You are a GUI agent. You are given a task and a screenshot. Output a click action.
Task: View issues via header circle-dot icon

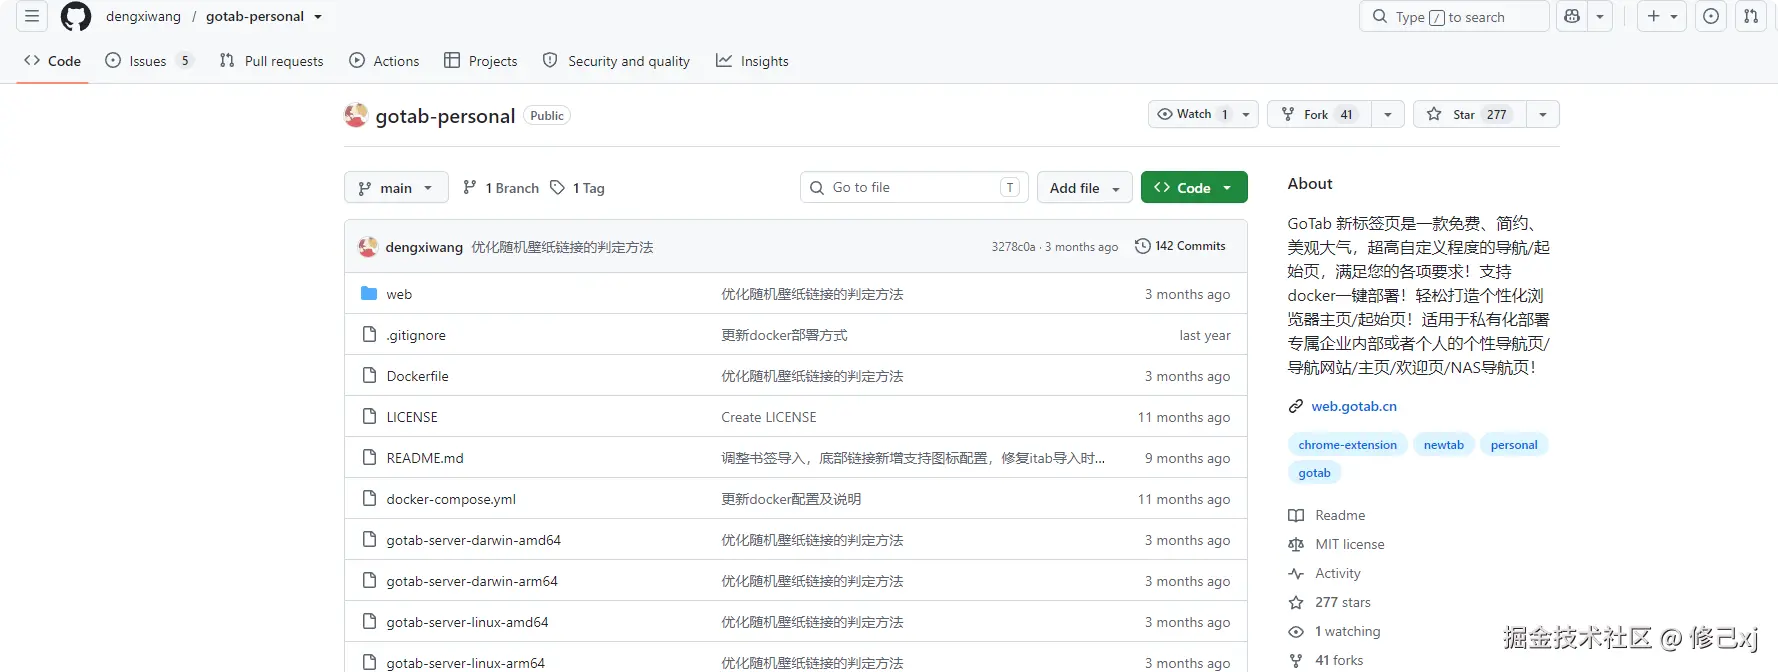point(1711,16)
